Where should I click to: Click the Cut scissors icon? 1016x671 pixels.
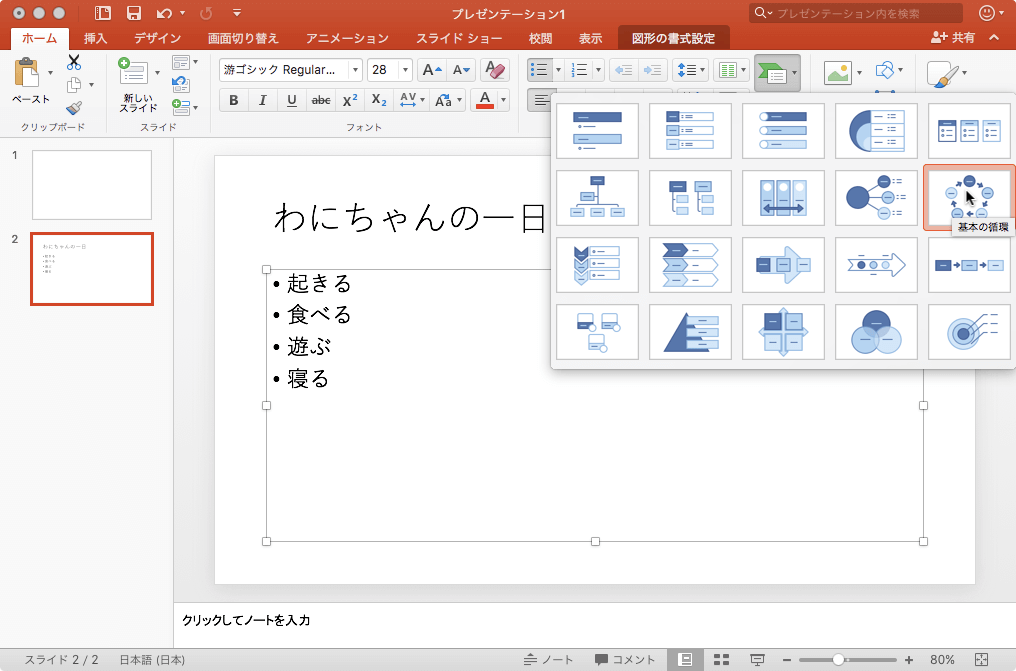tap(74, 62)
